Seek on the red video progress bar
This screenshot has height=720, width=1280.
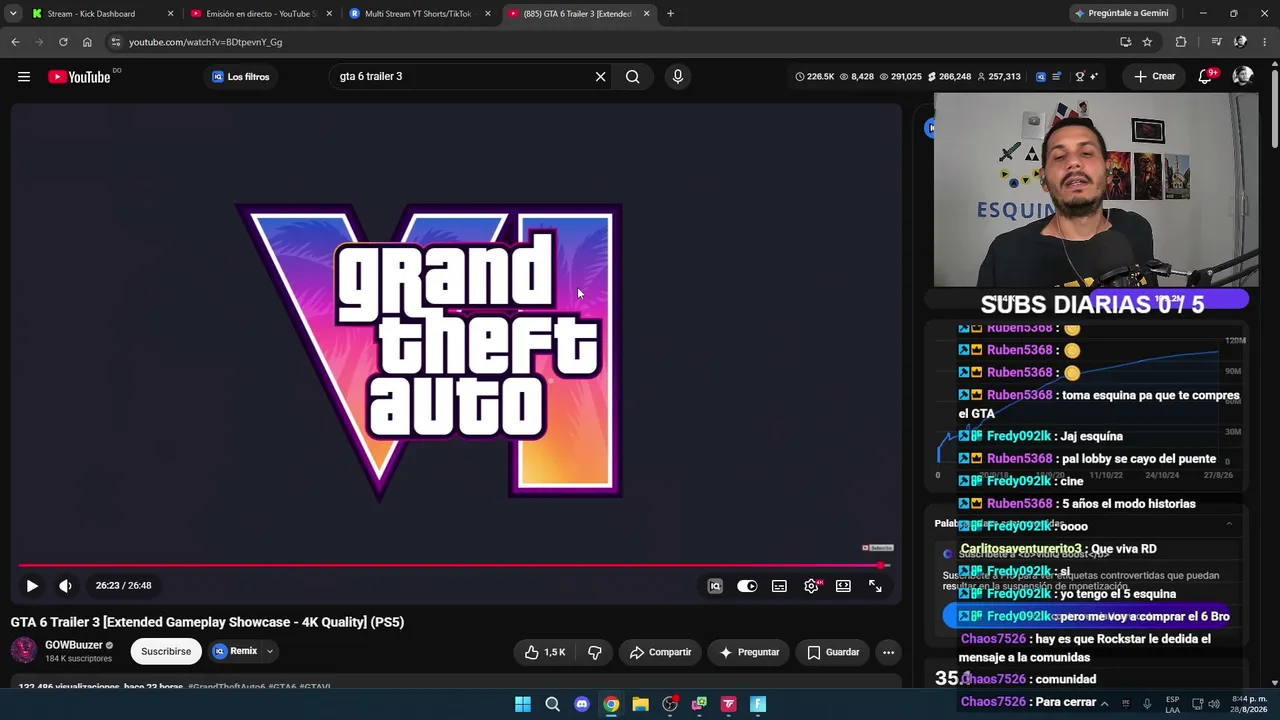click(454, 565)
